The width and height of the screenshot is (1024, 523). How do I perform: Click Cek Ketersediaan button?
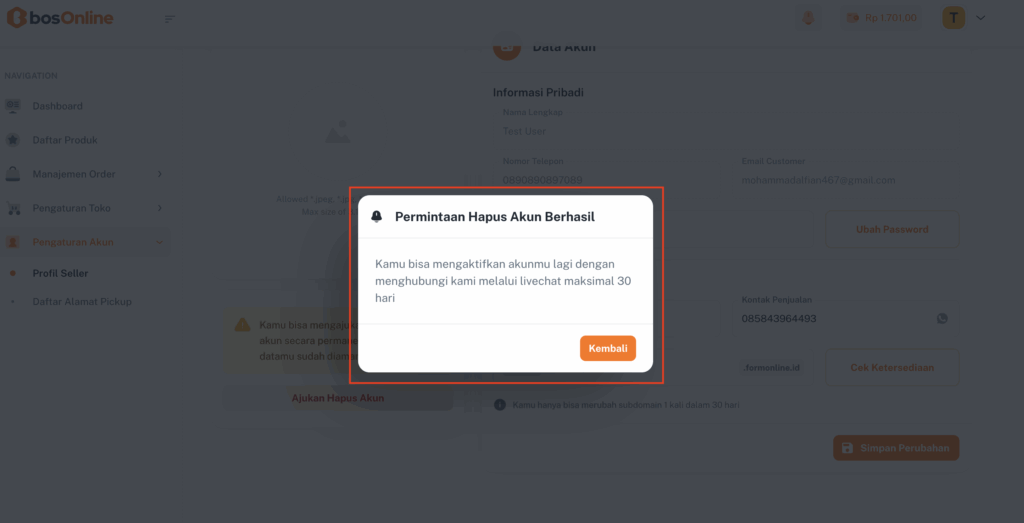pyautogui.click(x=892, y=368)
